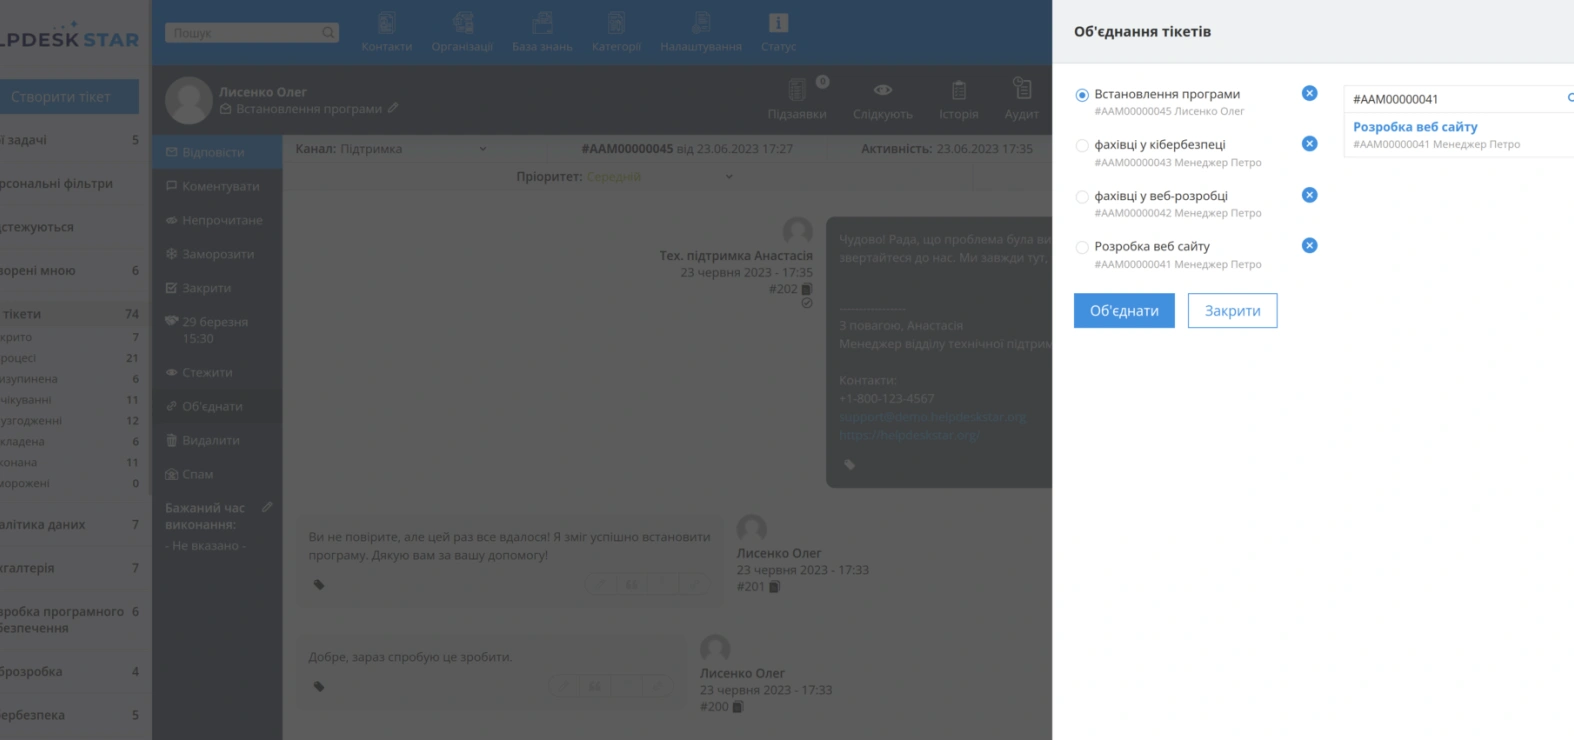This screenshot has width=1574, height=740.
Task: Remove the фахівці у кібербезпеці ticket from the list
Action: [1309, 144]
